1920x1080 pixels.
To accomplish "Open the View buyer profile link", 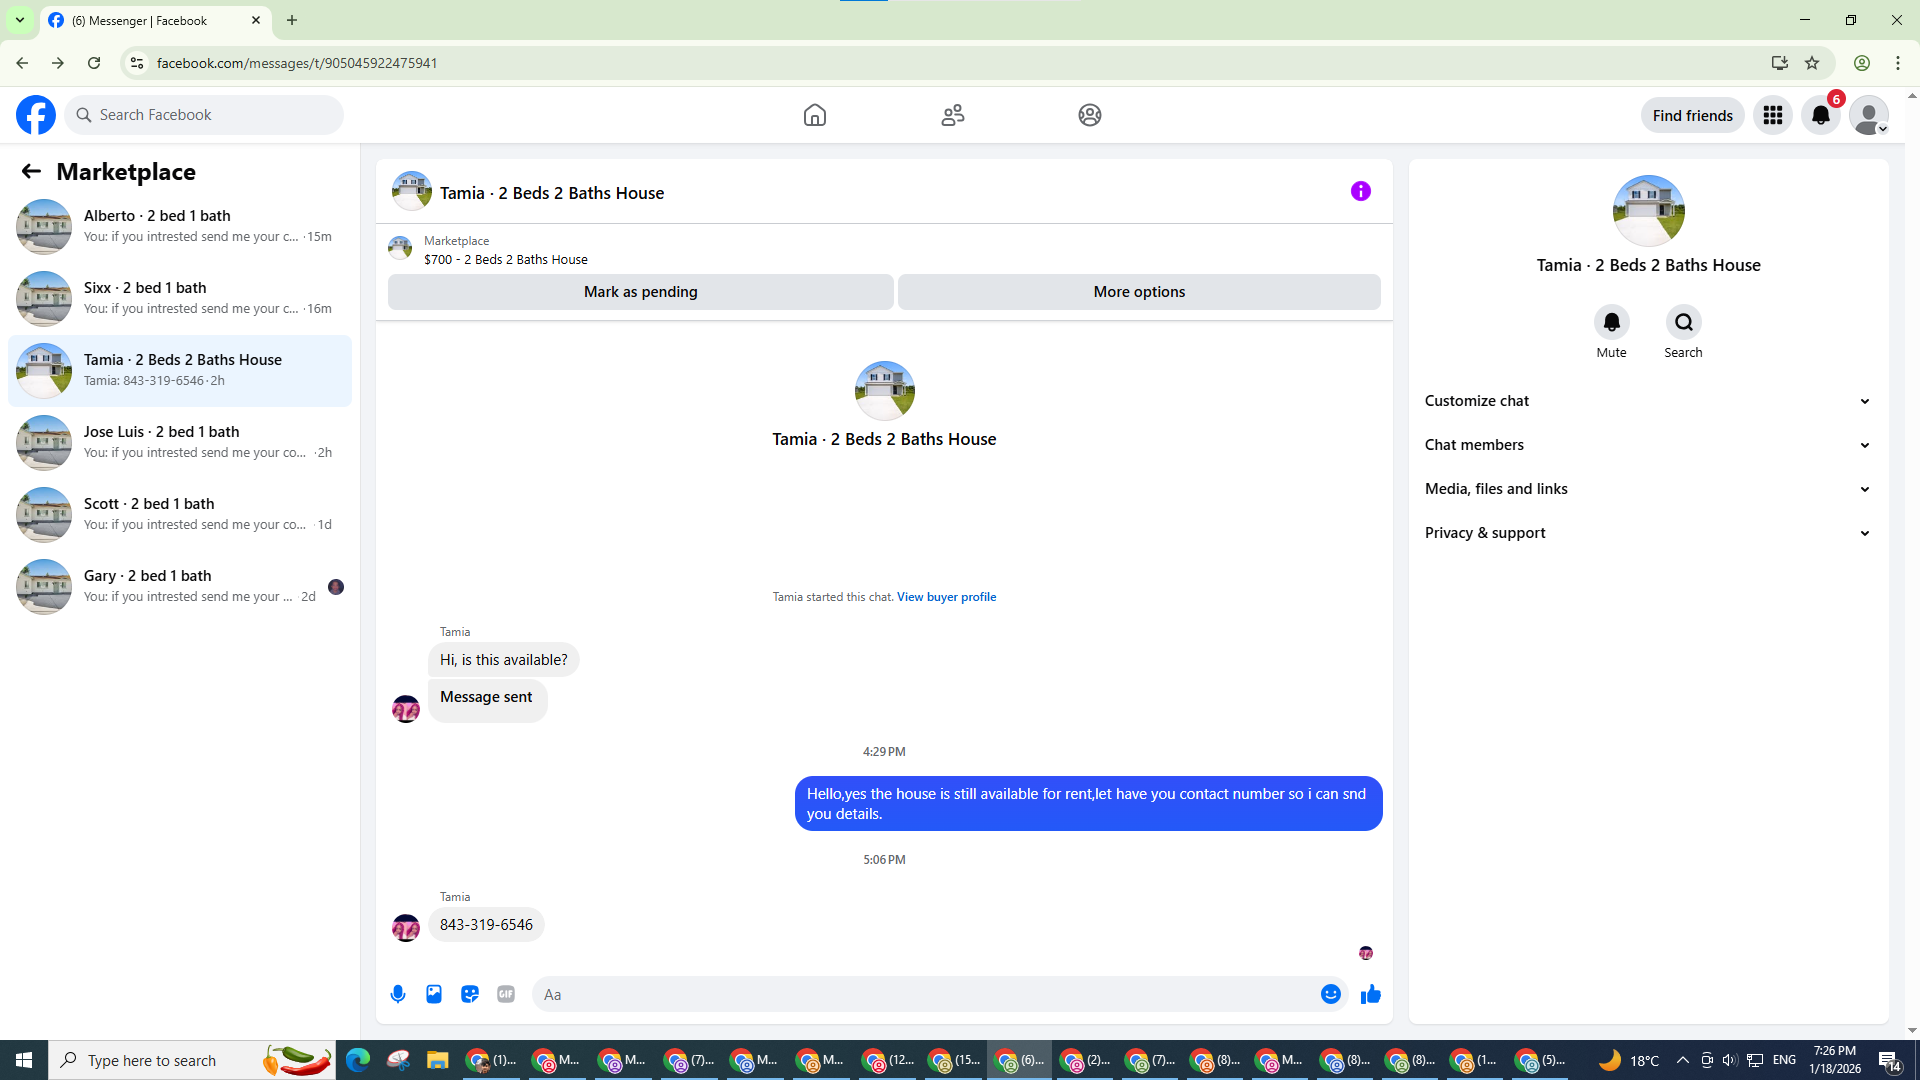I will pyautogui.click(x=946, y=597).
